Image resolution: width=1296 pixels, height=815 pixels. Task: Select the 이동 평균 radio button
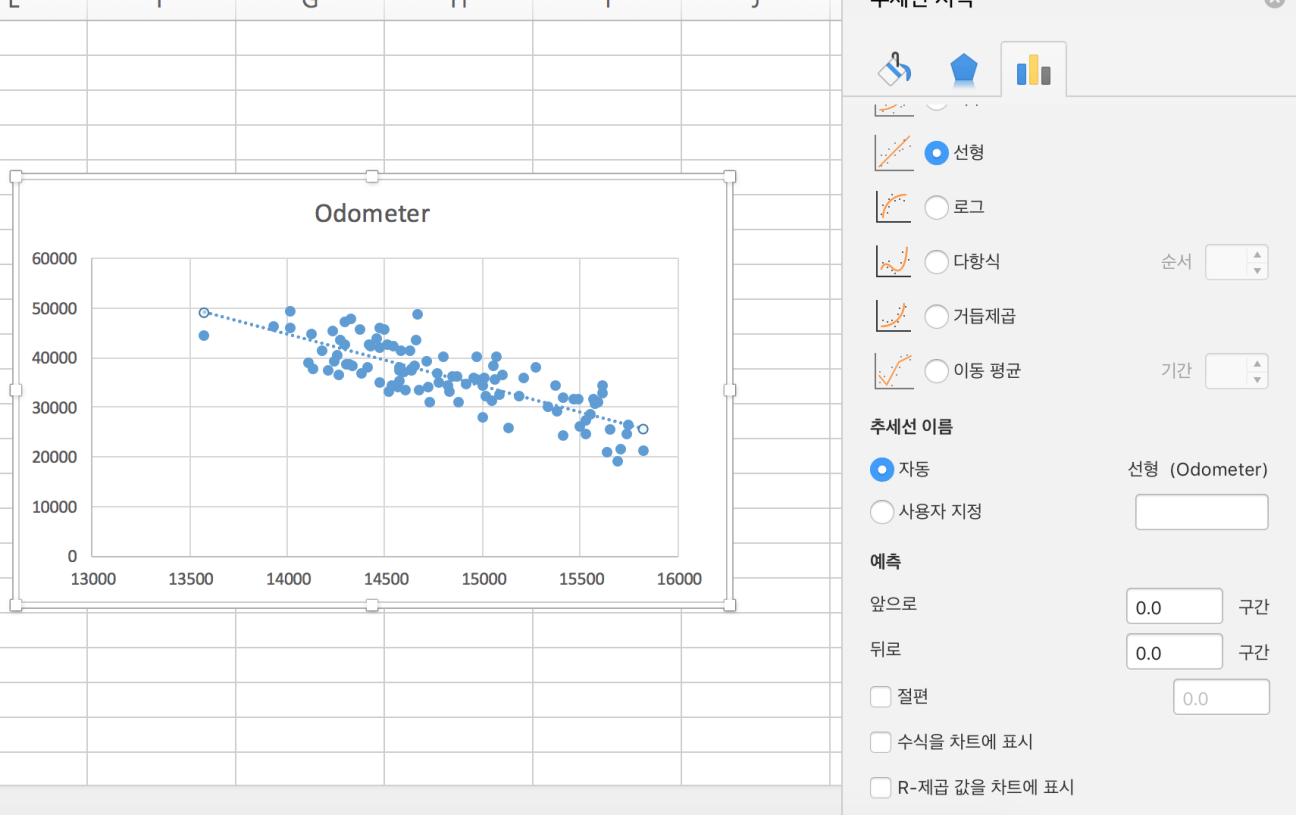(x=937, y=371)
